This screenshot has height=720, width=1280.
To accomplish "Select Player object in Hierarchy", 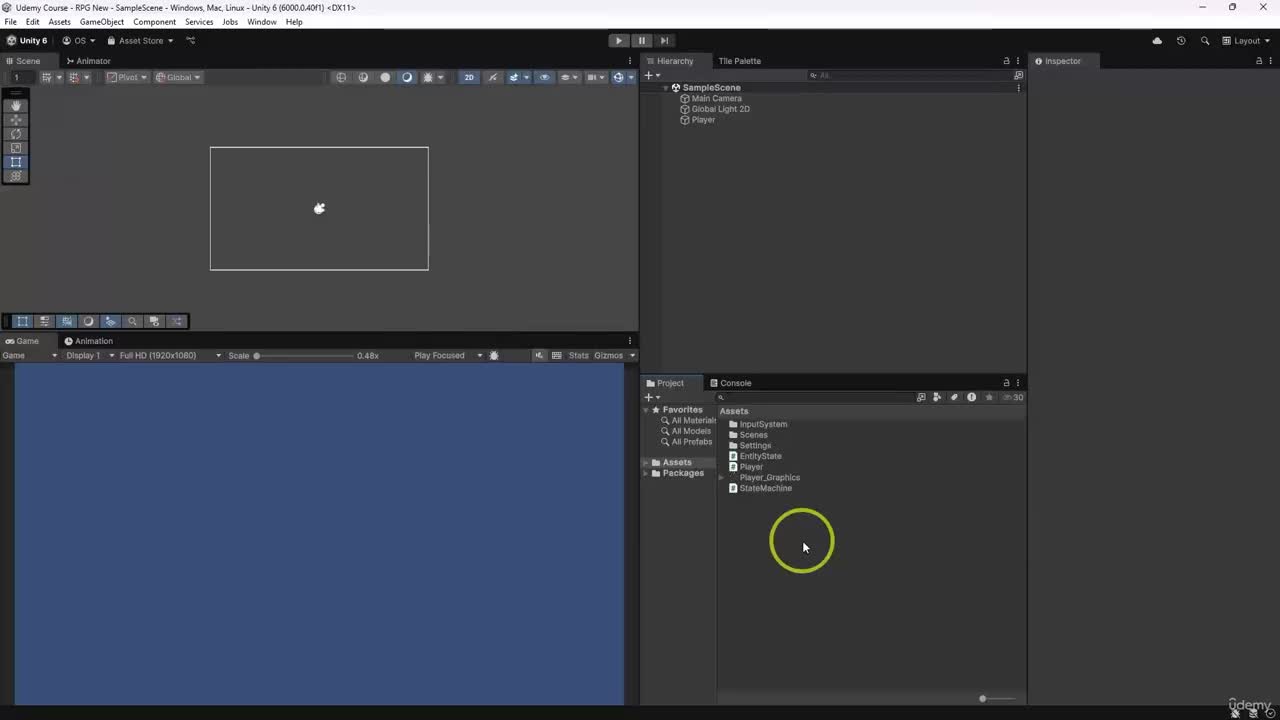I will [703, 120].
